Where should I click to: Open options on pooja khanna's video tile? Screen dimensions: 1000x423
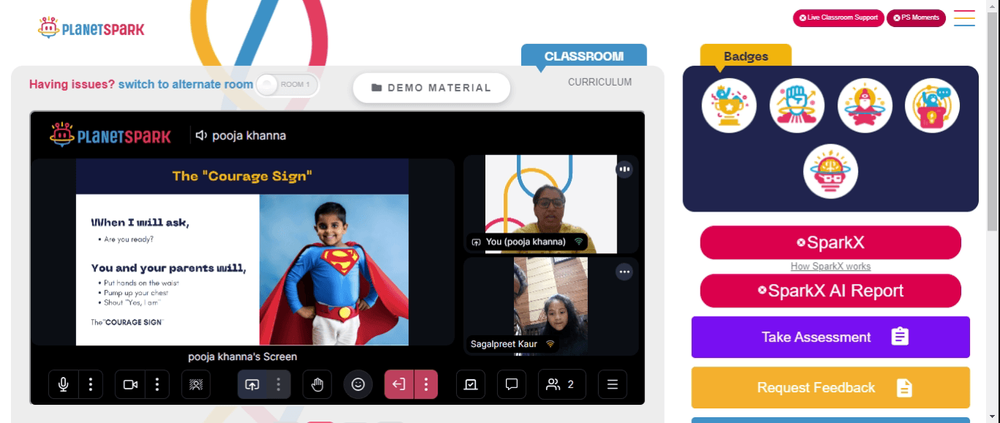[x=624, y=169]
